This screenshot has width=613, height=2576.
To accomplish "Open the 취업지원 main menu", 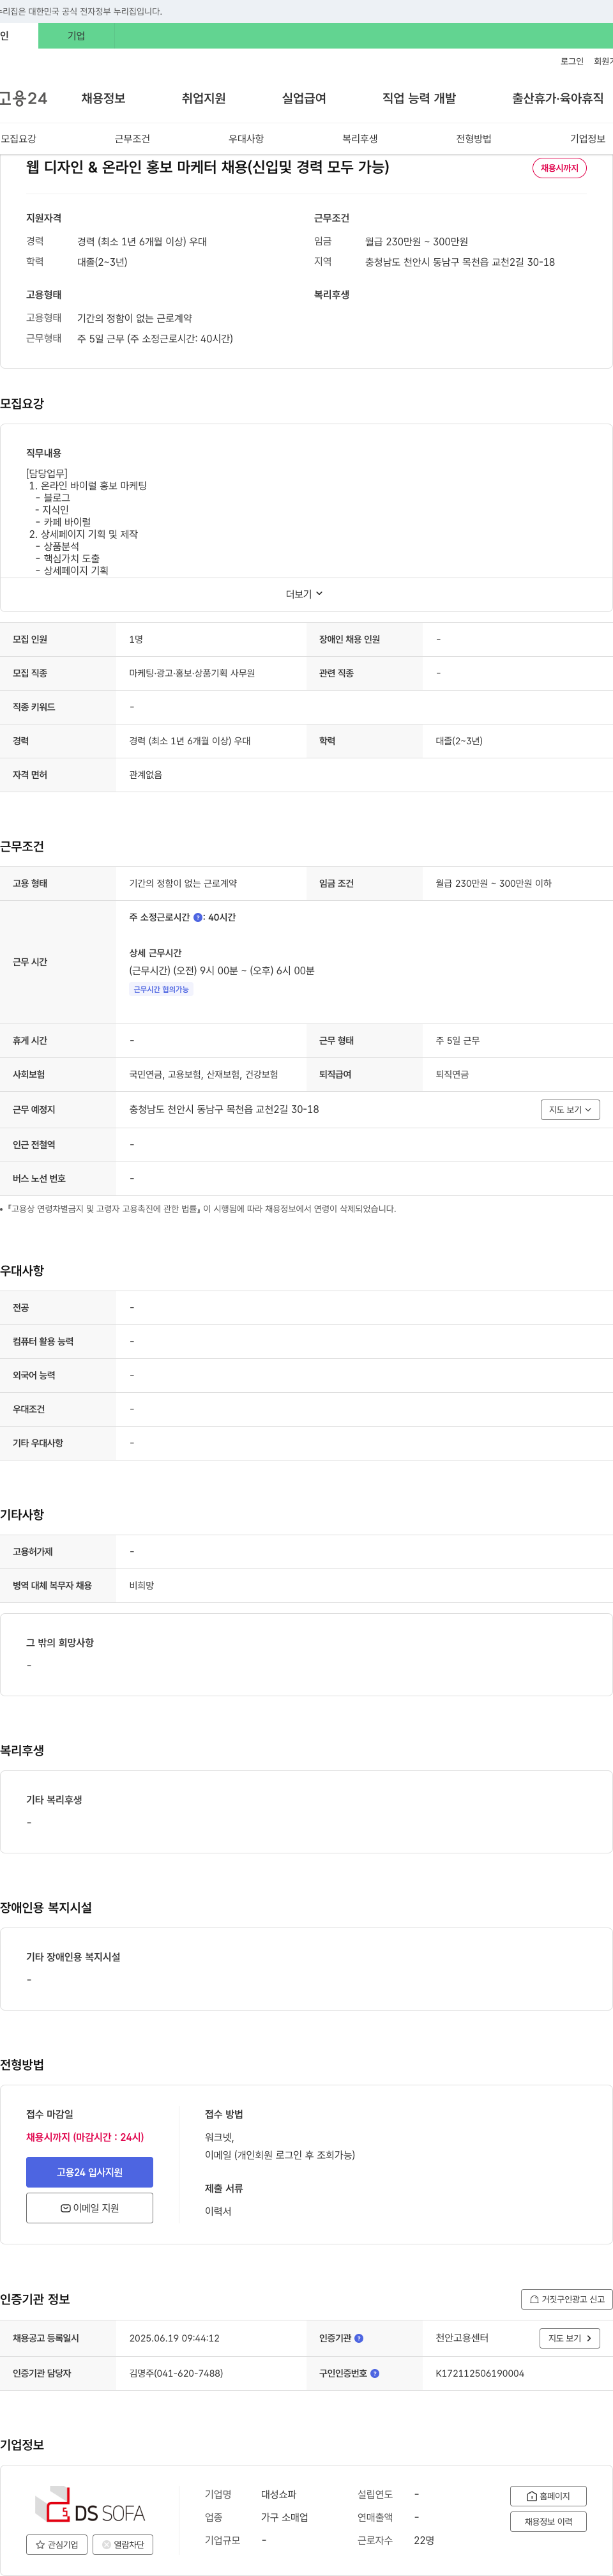I will [203, 98].
